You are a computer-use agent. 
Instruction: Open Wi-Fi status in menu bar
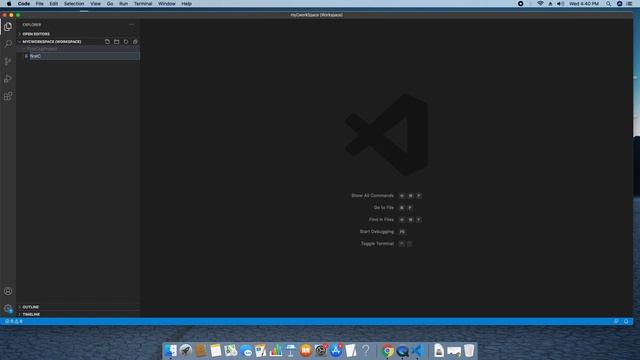coord(540,4)
